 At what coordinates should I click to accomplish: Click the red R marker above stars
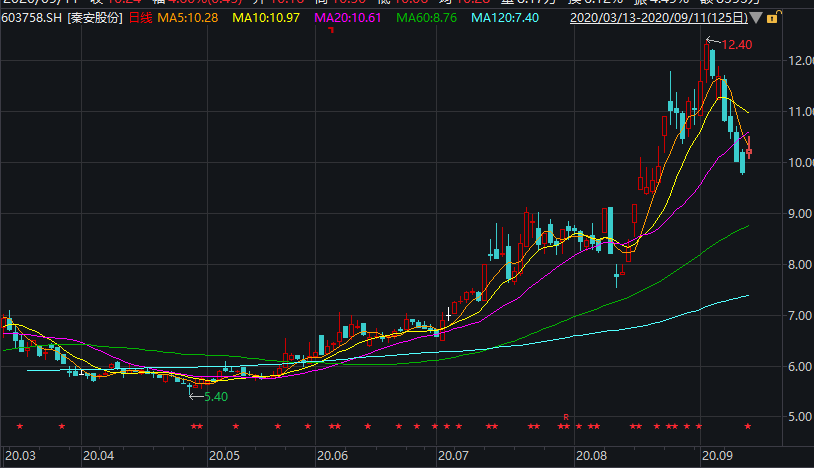(566, 417)
